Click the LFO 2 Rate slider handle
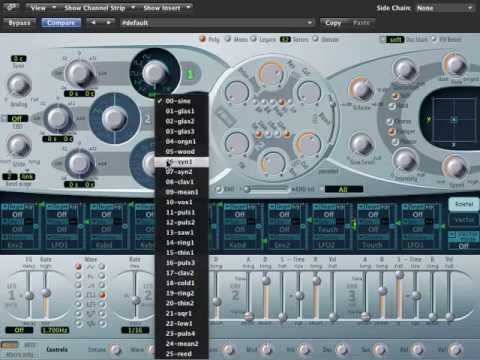 pyautogui.click(x=135, y=300)
